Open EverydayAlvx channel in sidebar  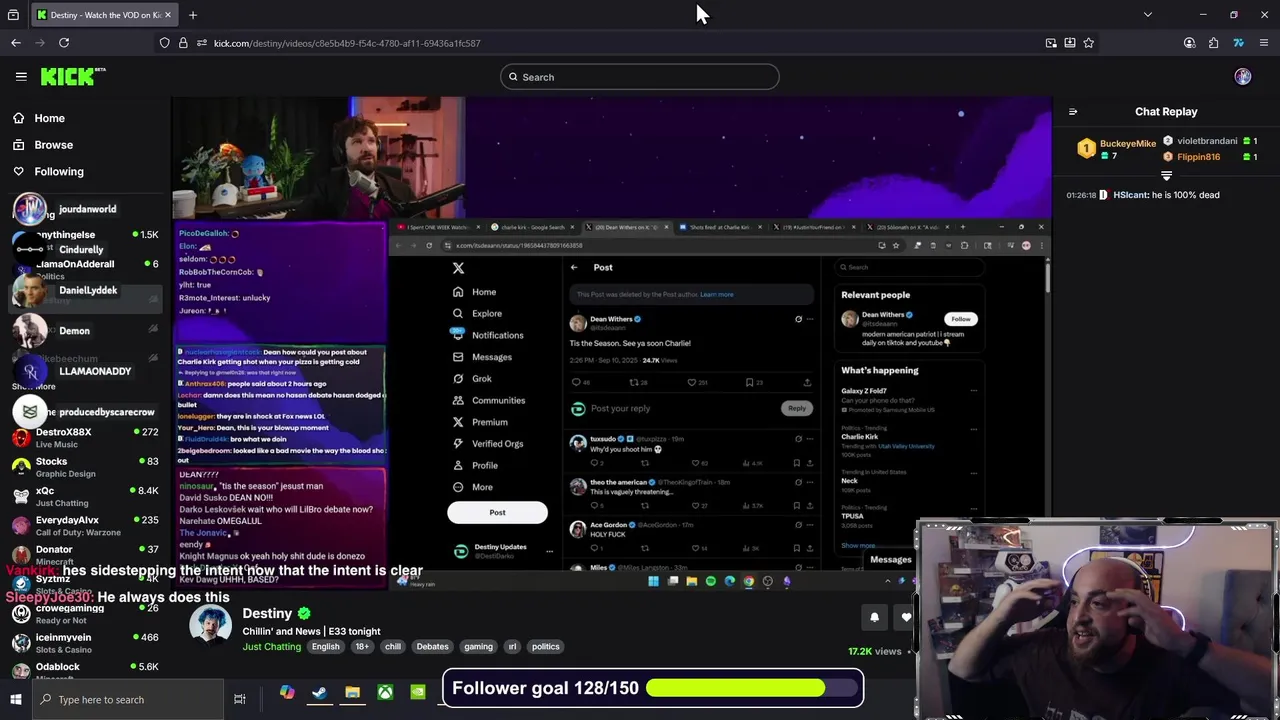[x=85, y=525]
